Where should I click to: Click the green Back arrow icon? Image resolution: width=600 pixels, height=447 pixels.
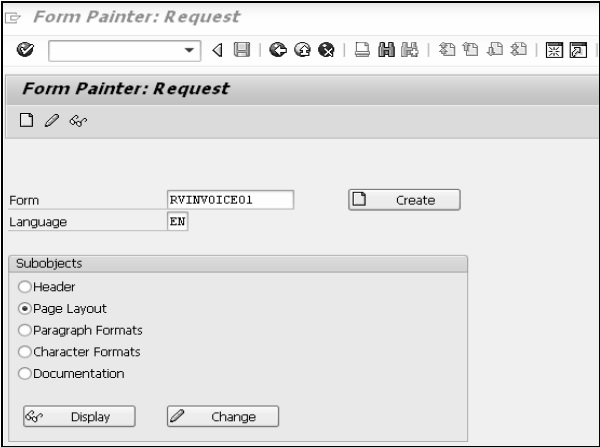[x=277, y=50]
